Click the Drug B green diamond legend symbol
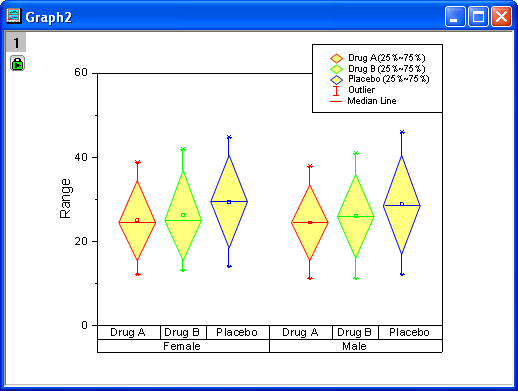Screen dimensions: 518x391 (x=336, y=69)
